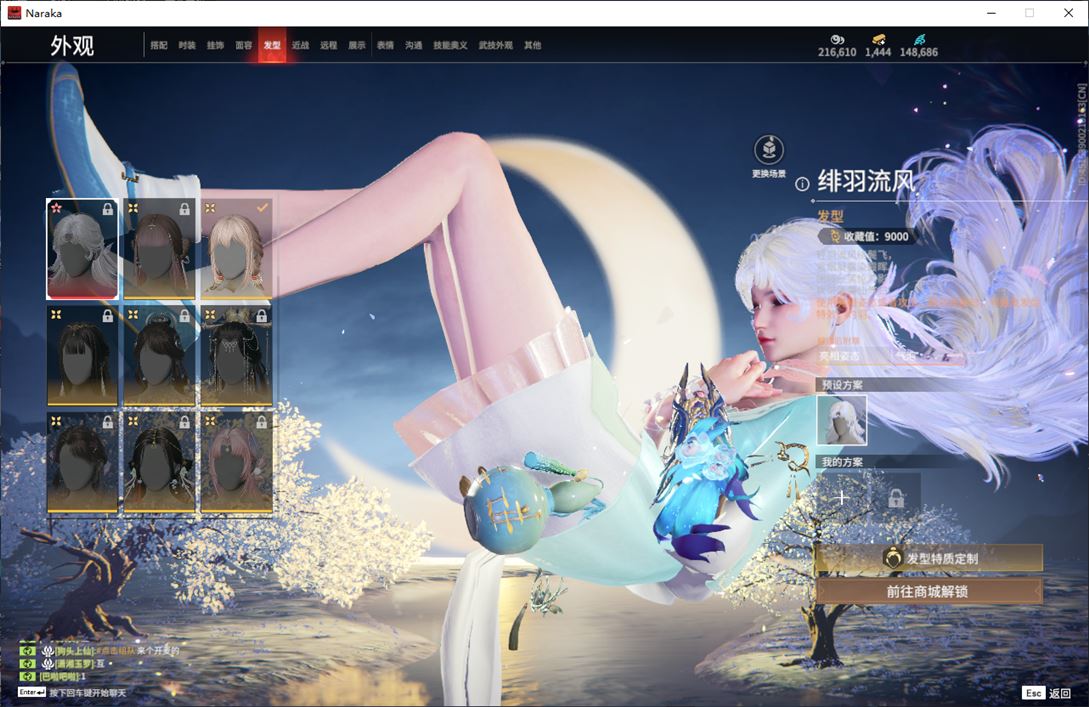Click the Esc 返回 back button
This screenshot has height=707, width=1089.
[x=1047, y=692]
